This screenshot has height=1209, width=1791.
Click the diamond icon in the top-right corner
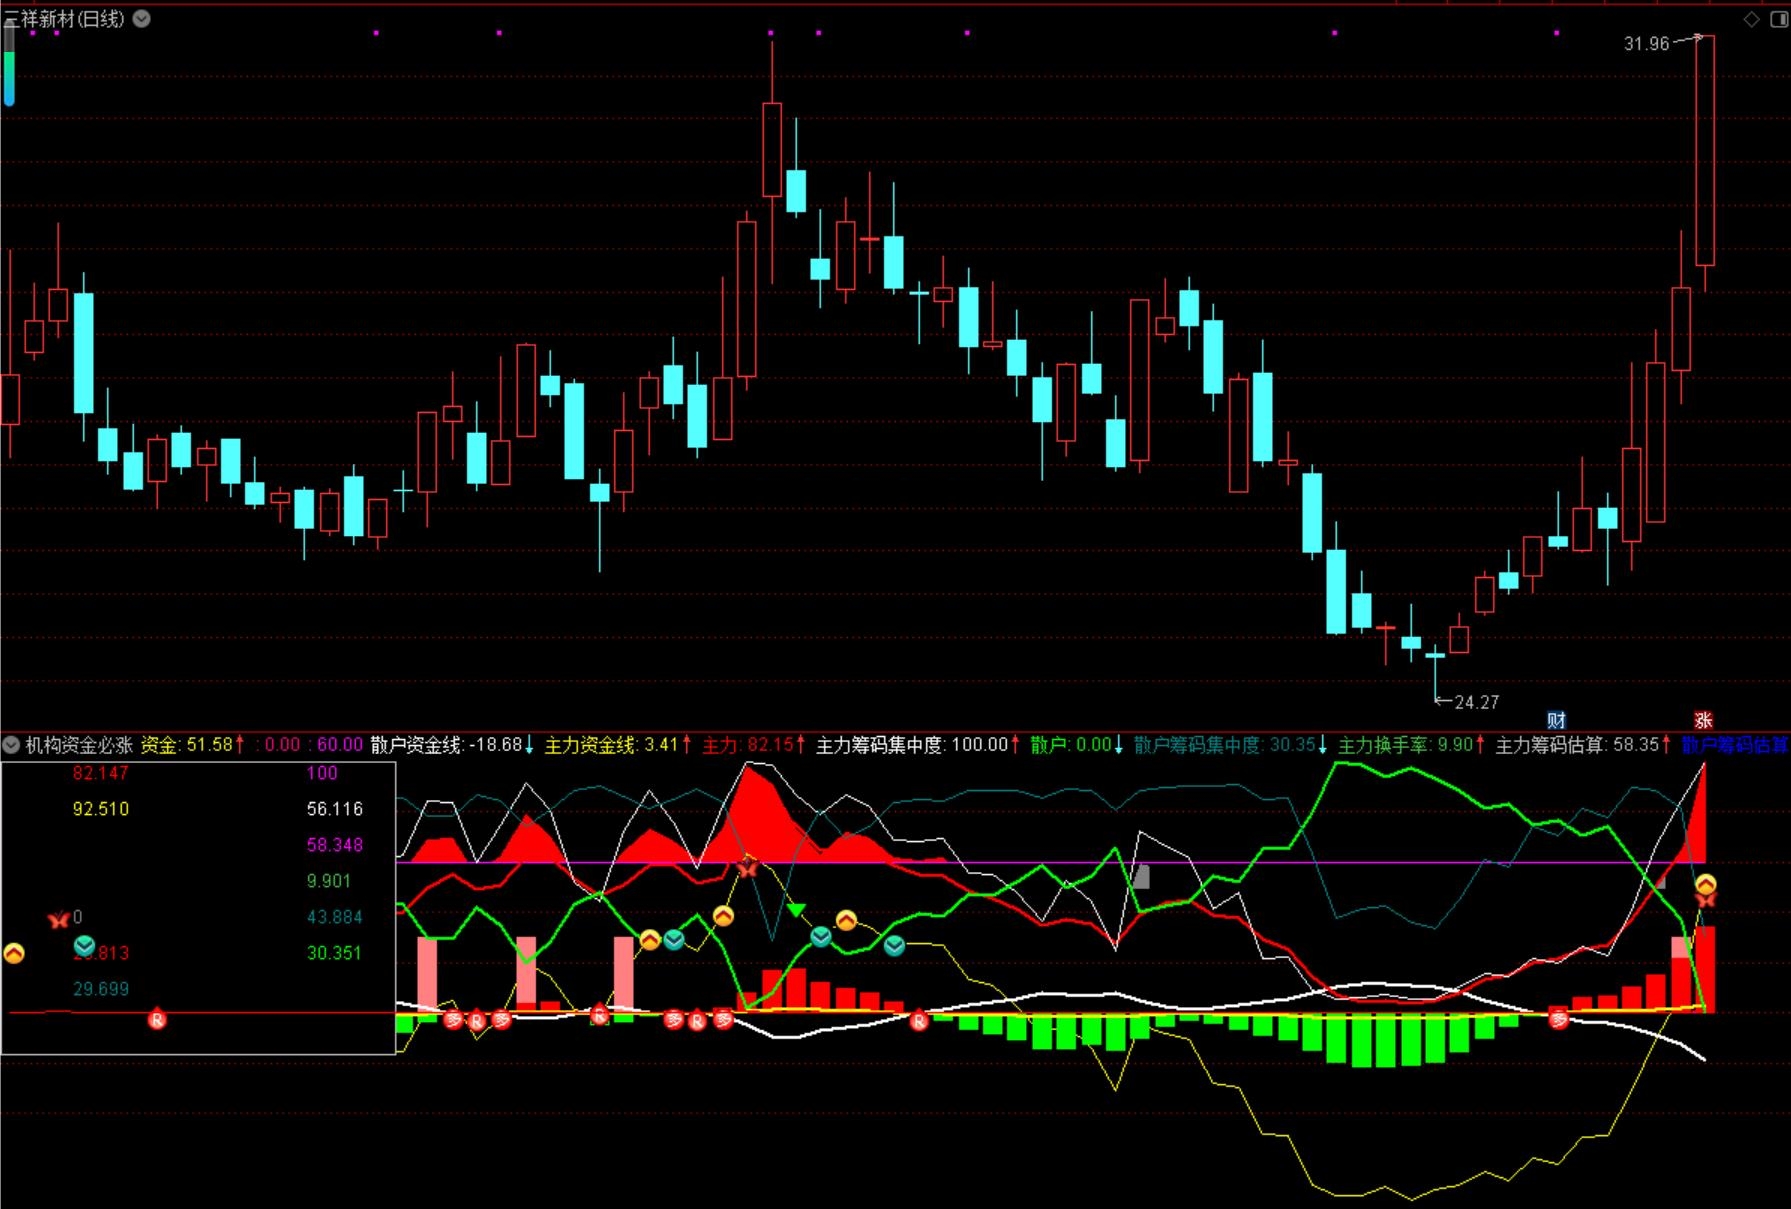pos(1751,19)
